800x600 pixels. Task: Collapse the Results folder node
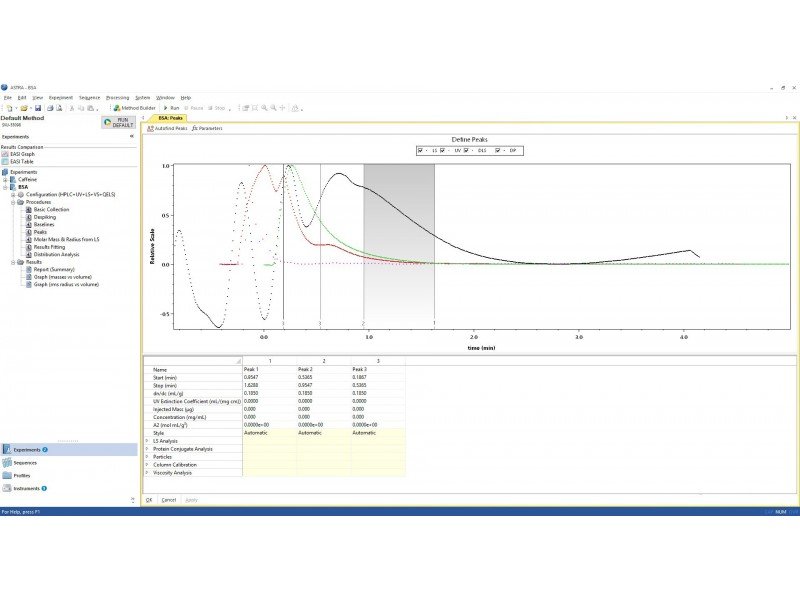(13, 262)
